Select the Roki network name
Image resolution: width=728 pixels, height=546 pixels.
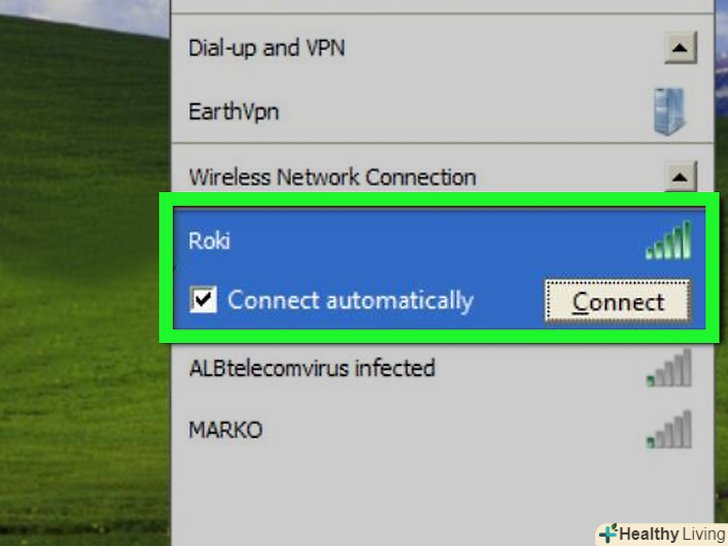(x=209, y=240)
